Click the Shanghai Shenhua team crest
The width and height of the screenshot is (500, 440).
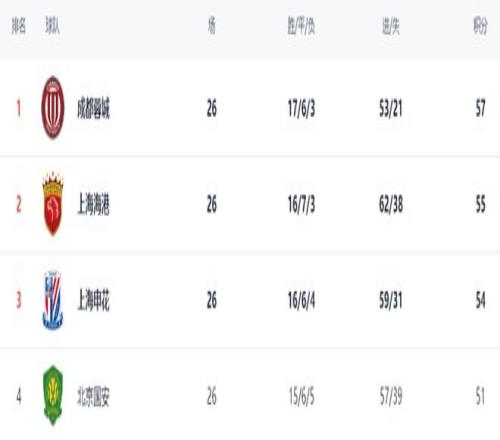(53, 300)
